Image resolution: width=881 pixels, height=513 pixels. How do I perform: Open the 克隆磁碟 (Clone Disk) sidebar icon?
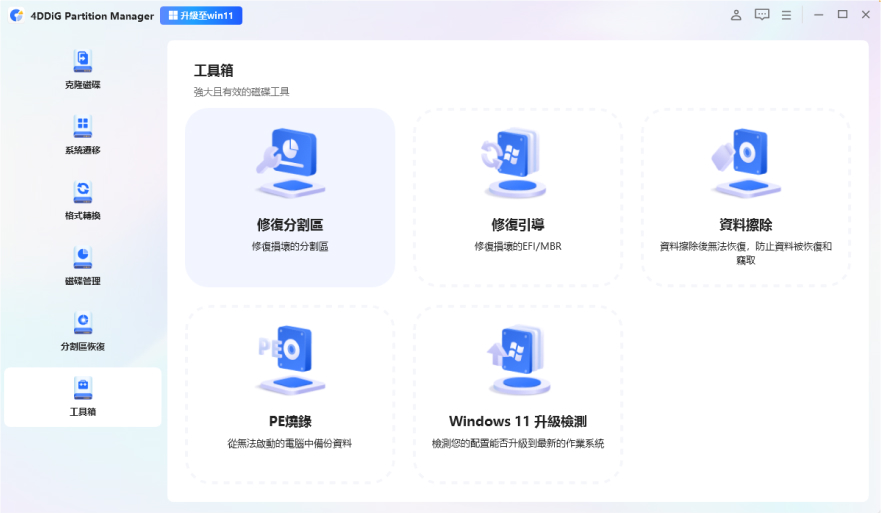pos(83,61)
